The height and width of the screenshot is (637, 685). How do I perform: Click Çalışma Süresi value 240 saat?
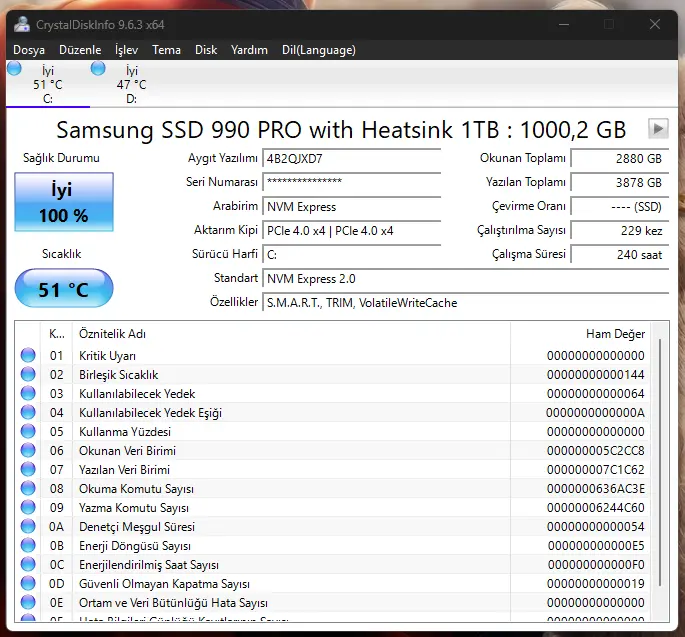click(x=619, y=255)
